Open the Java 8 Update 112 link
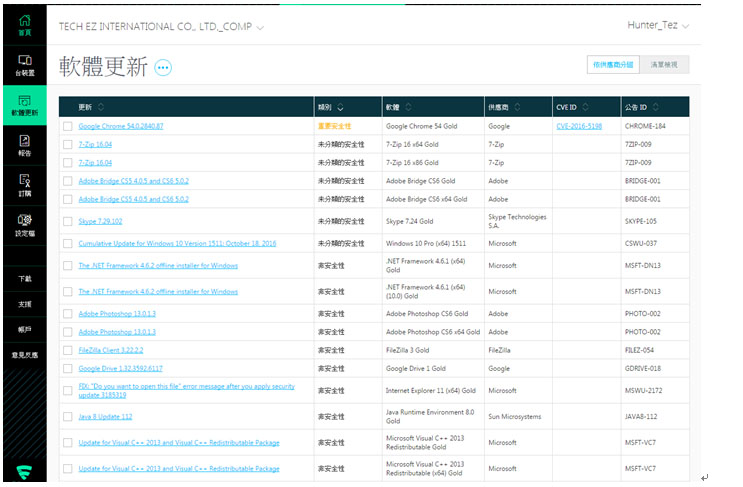The width and height of the screenshot is (743, 487). (x=105, y=417)
